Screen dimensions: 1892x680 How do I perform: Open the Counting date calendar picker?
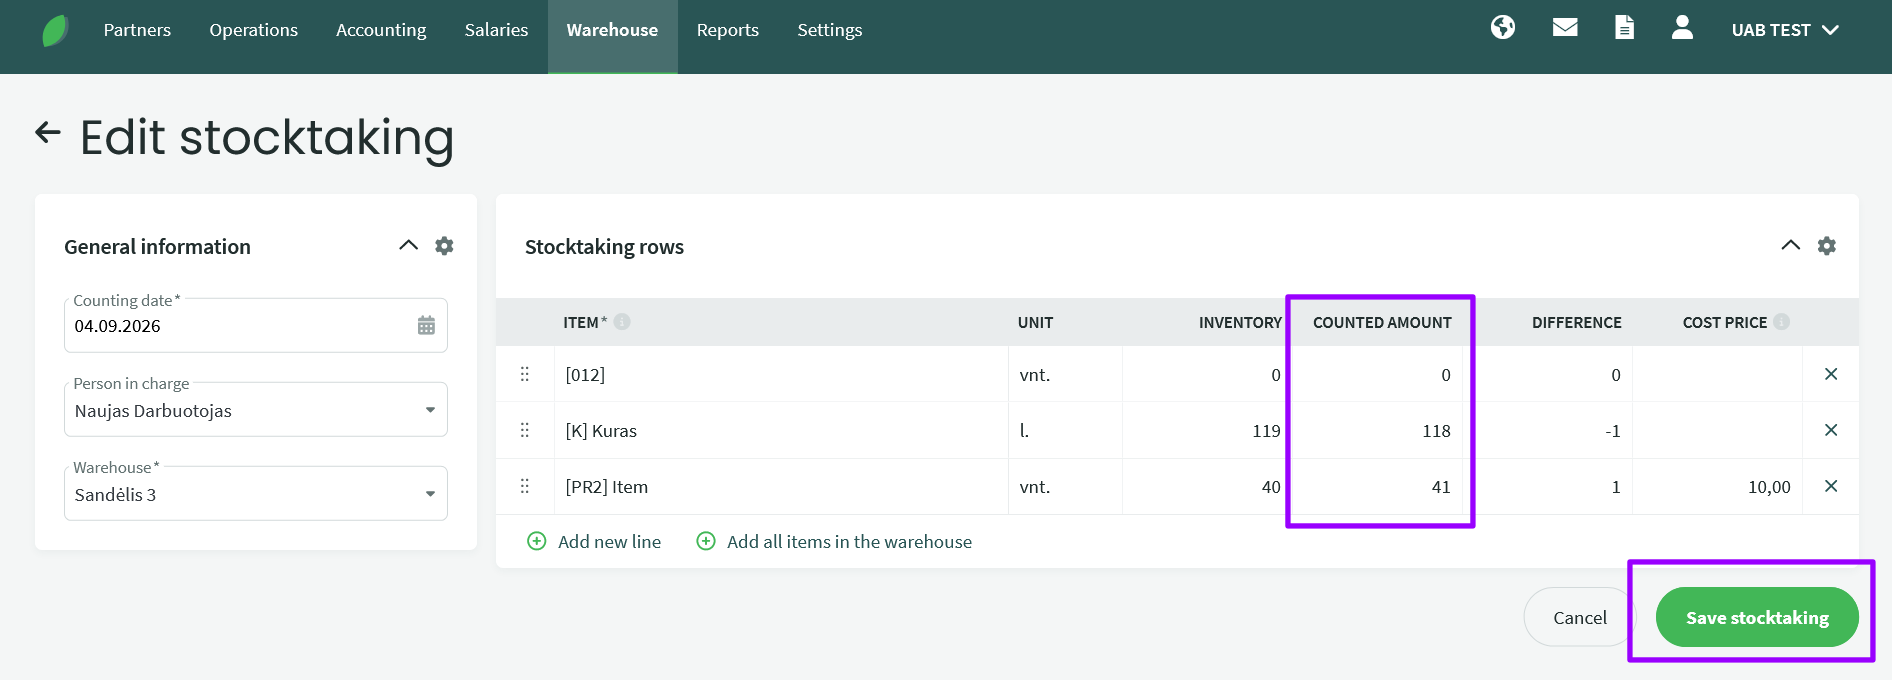point(426,325)
